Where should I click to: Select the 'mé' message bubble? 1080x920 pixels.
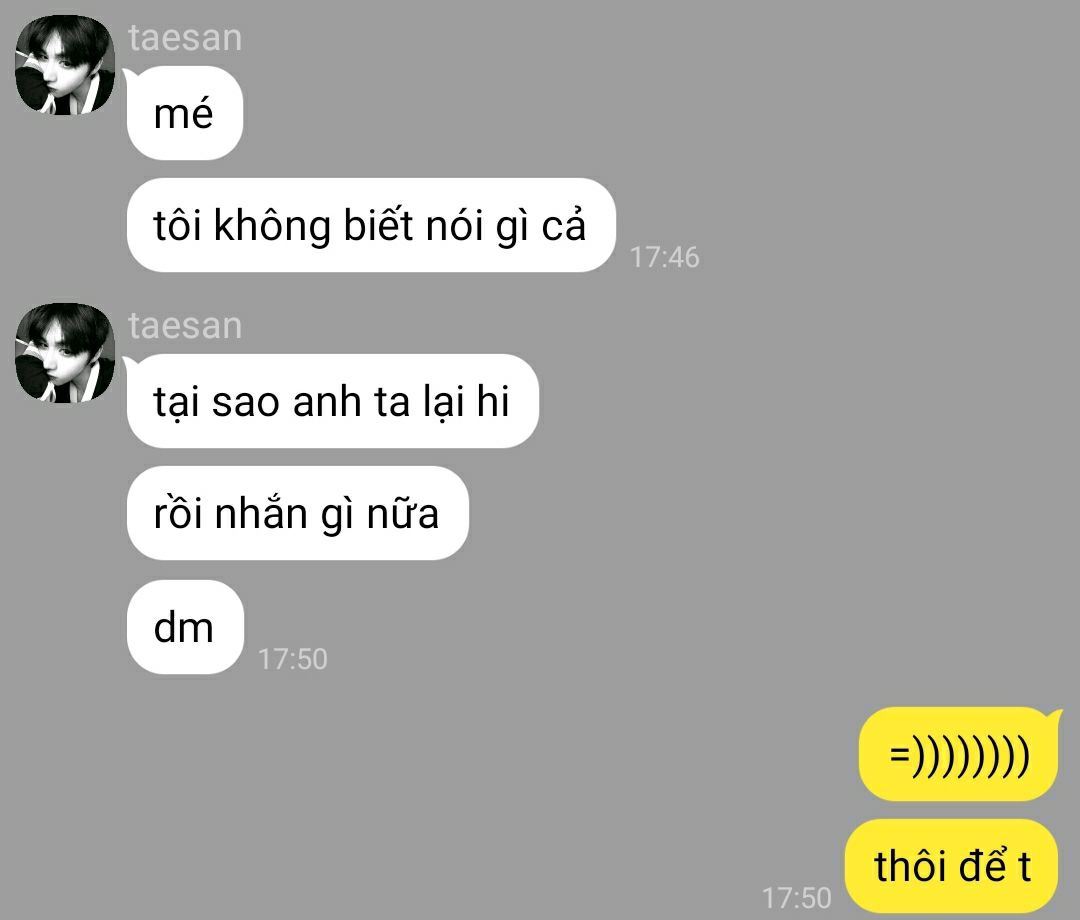coord(185,113)
